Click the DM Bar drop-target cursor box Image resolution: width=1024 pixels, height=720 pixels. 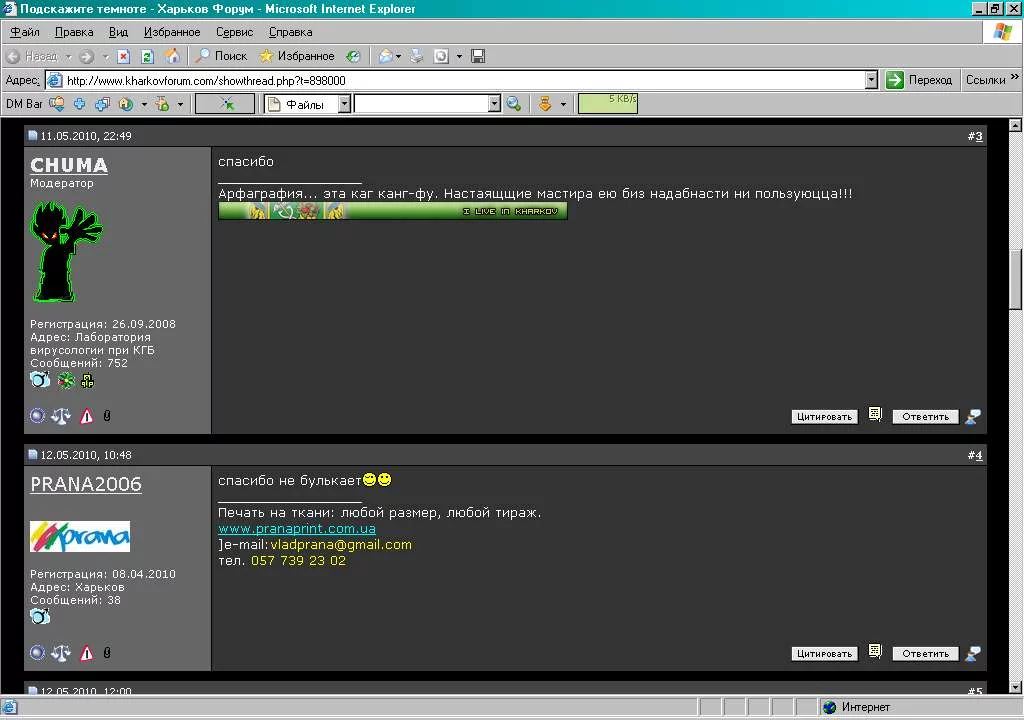pos(225,104)
